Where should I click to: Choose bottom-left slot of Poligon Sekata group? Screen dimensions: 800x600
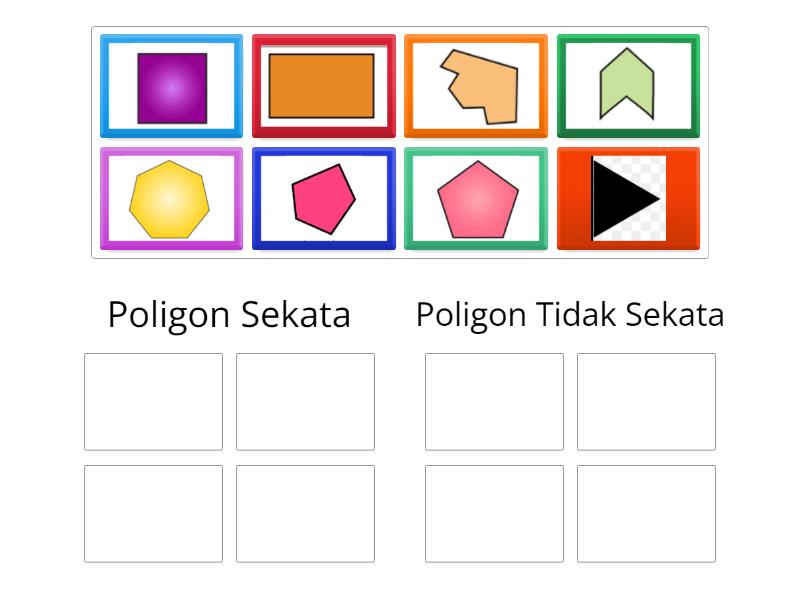tap(153, 514)
